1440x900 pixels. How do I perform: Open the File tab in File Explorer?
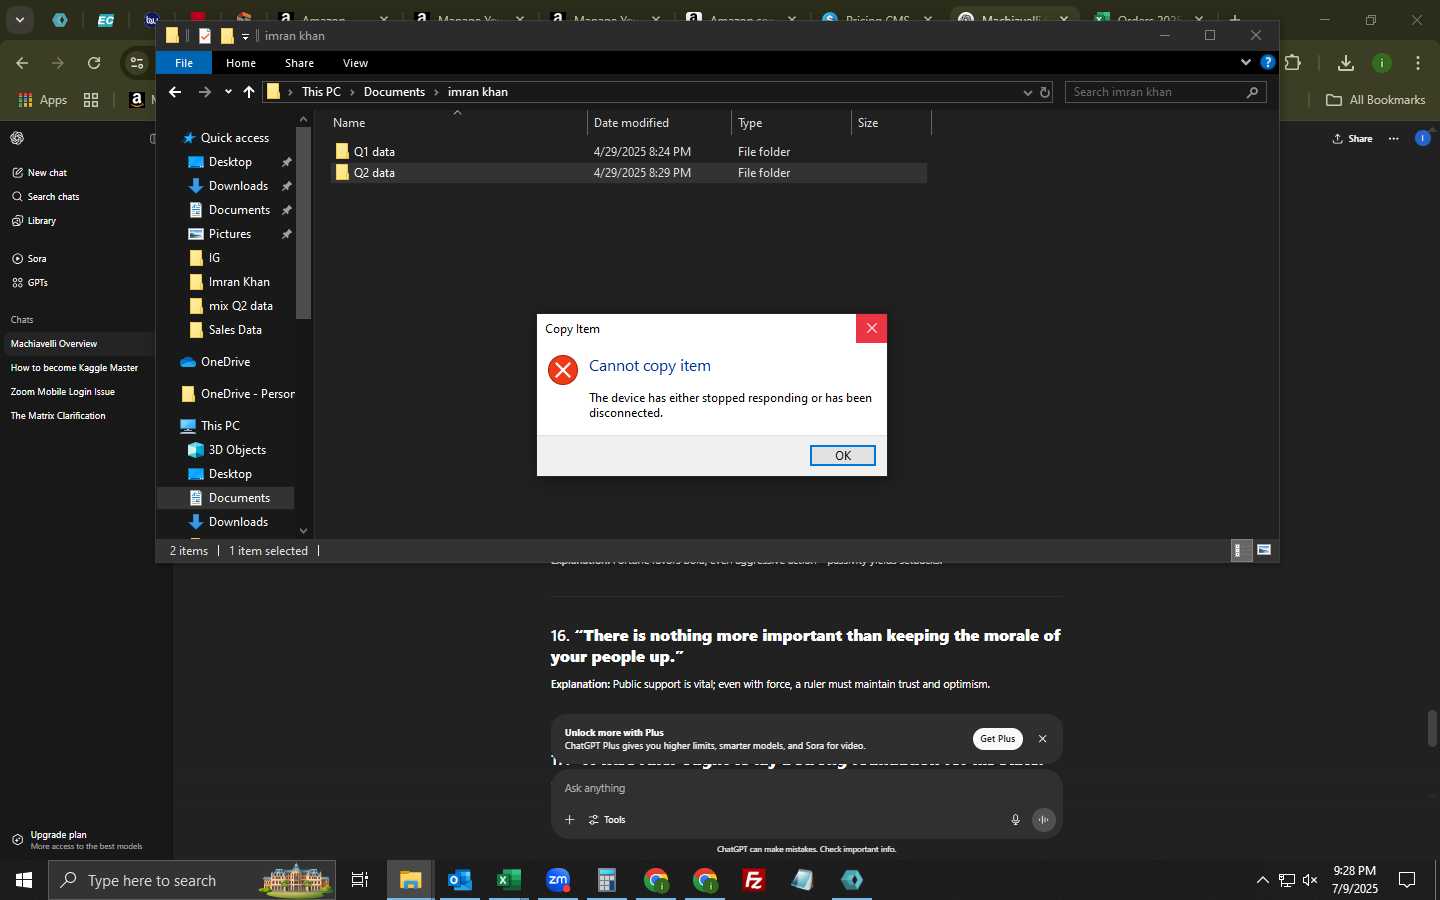click(184, 63)
